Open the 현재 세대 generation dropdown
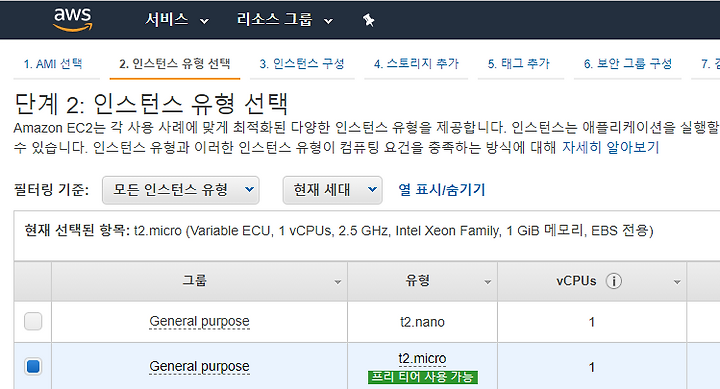The height and width of the screenshot is (389, 720). point(332,190)
